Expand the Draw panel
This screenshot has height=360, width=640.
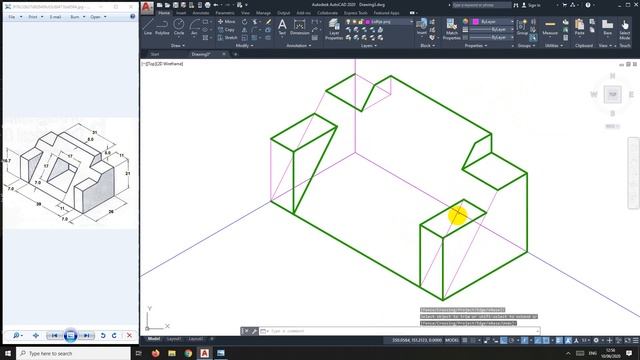click(x=178, y=45)
